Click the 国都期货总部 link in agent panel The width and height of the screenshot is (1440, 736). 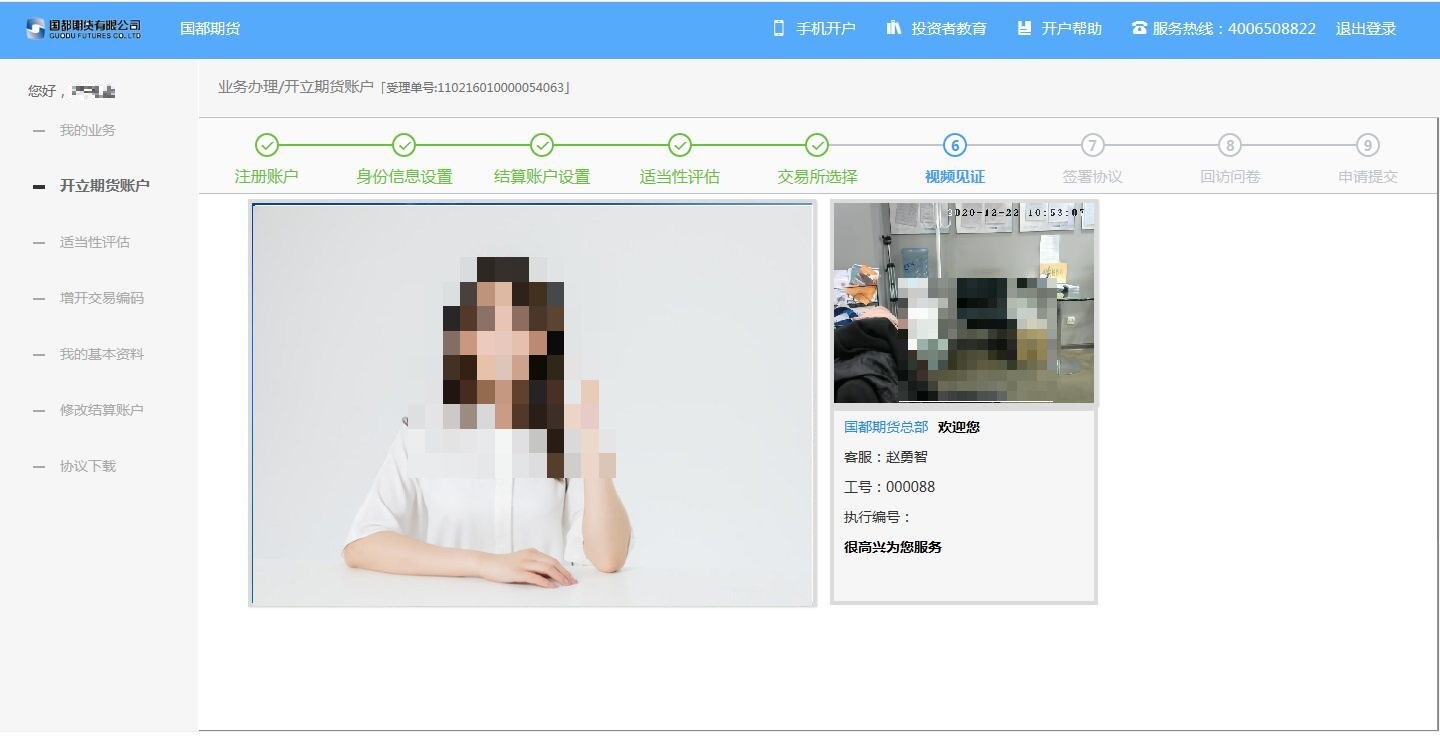886,427
